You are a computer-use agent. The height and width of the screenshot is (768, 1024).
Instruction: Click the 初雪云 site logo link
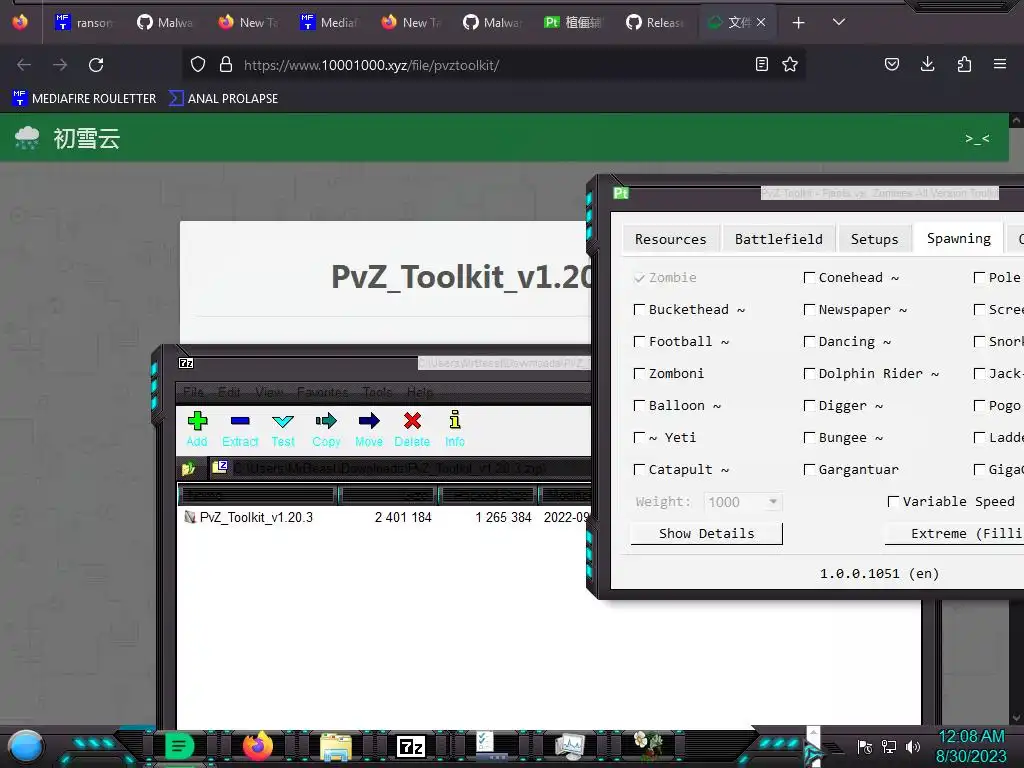click(x=67, y=138)
